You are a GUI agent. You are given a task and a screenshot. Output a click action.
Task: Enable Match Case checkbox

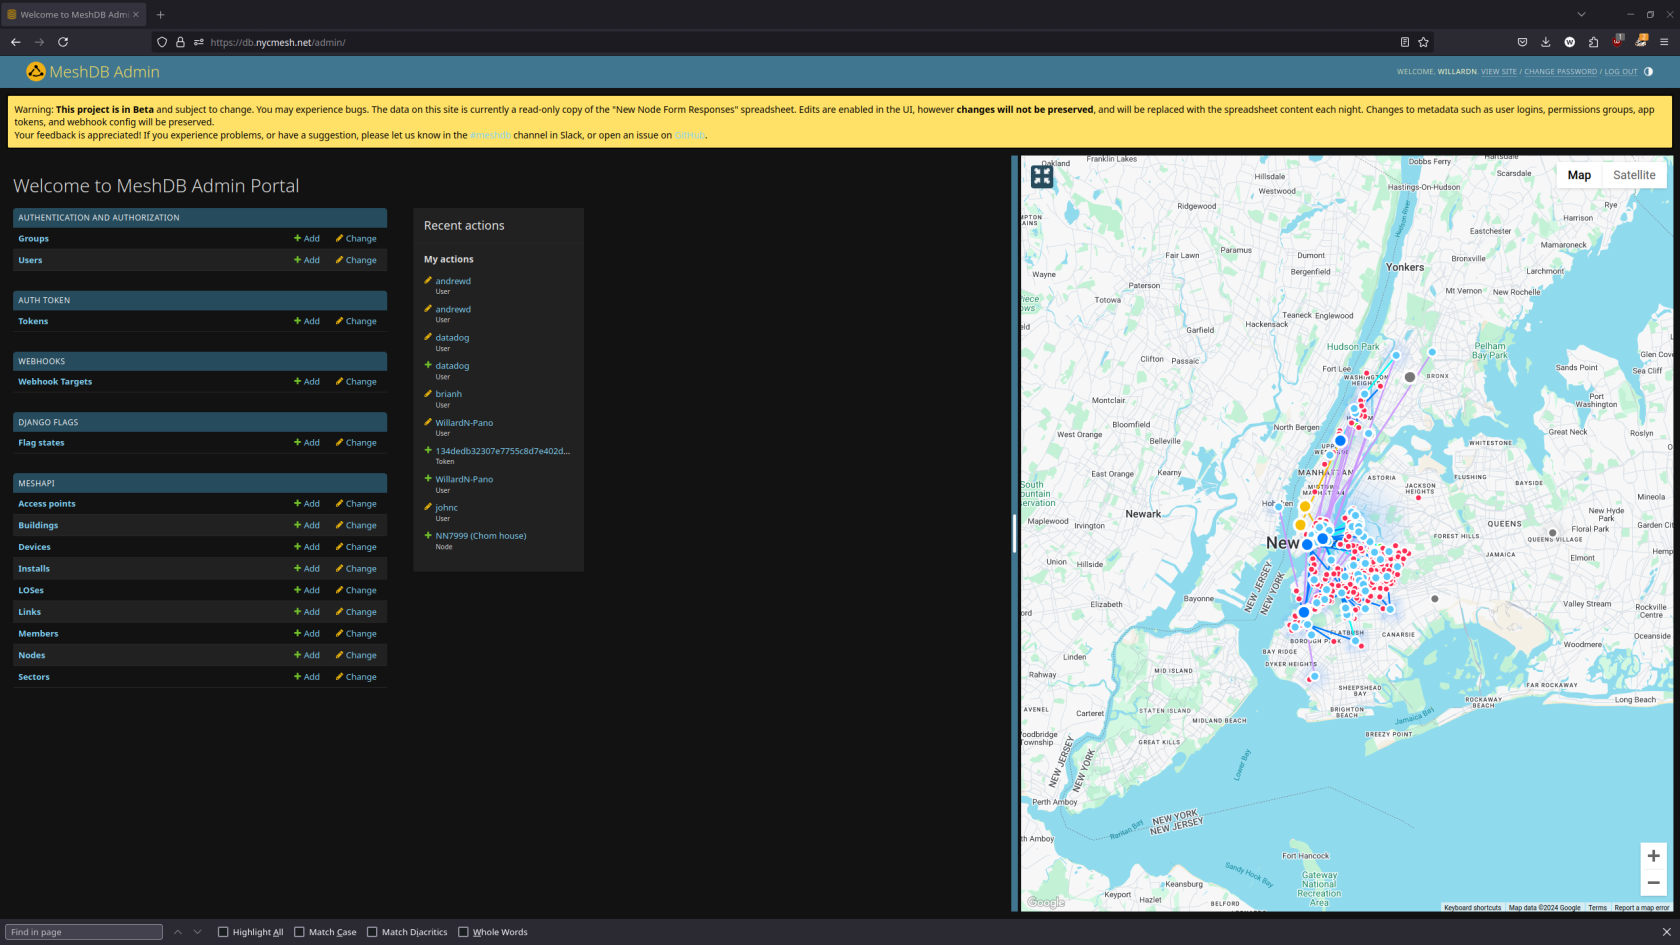299,932
